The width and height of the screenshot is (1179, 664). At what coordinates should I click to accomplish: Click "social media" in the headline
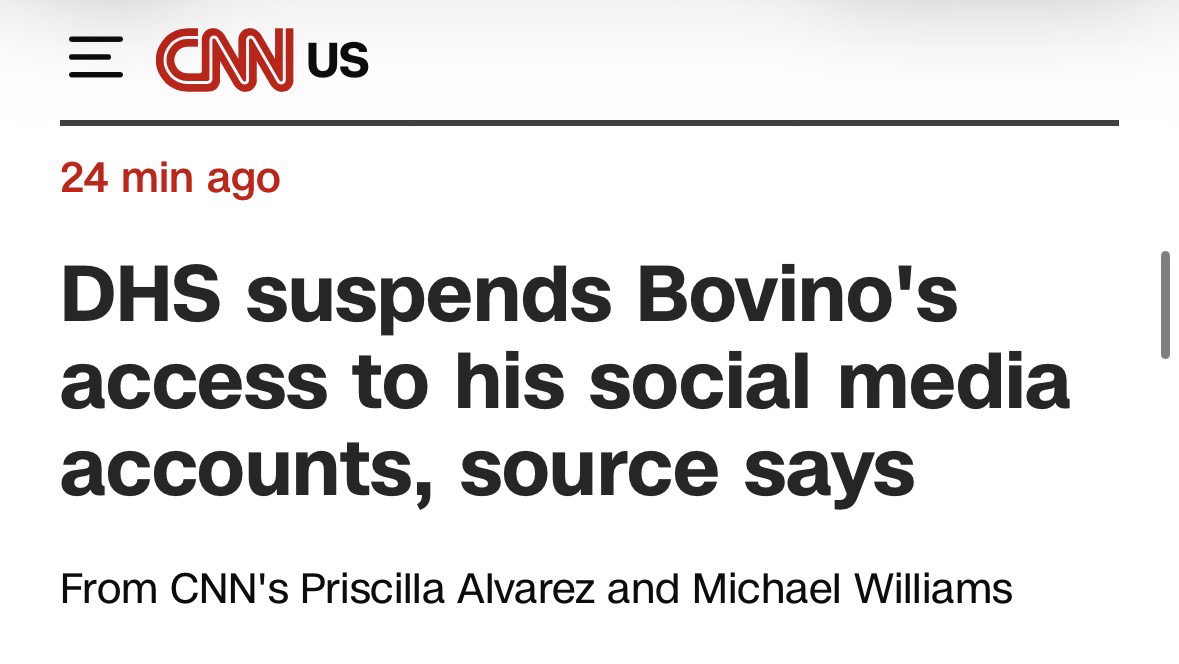point(829,383)
